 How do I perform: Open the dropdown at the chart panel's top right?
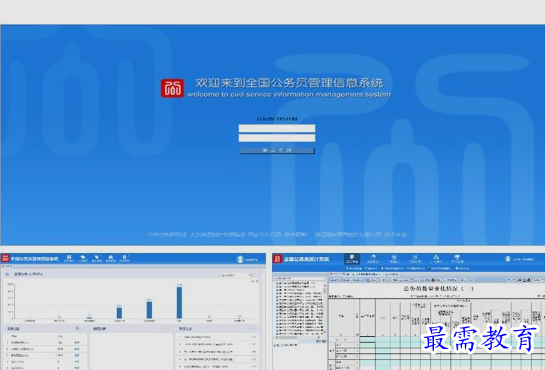236,275
